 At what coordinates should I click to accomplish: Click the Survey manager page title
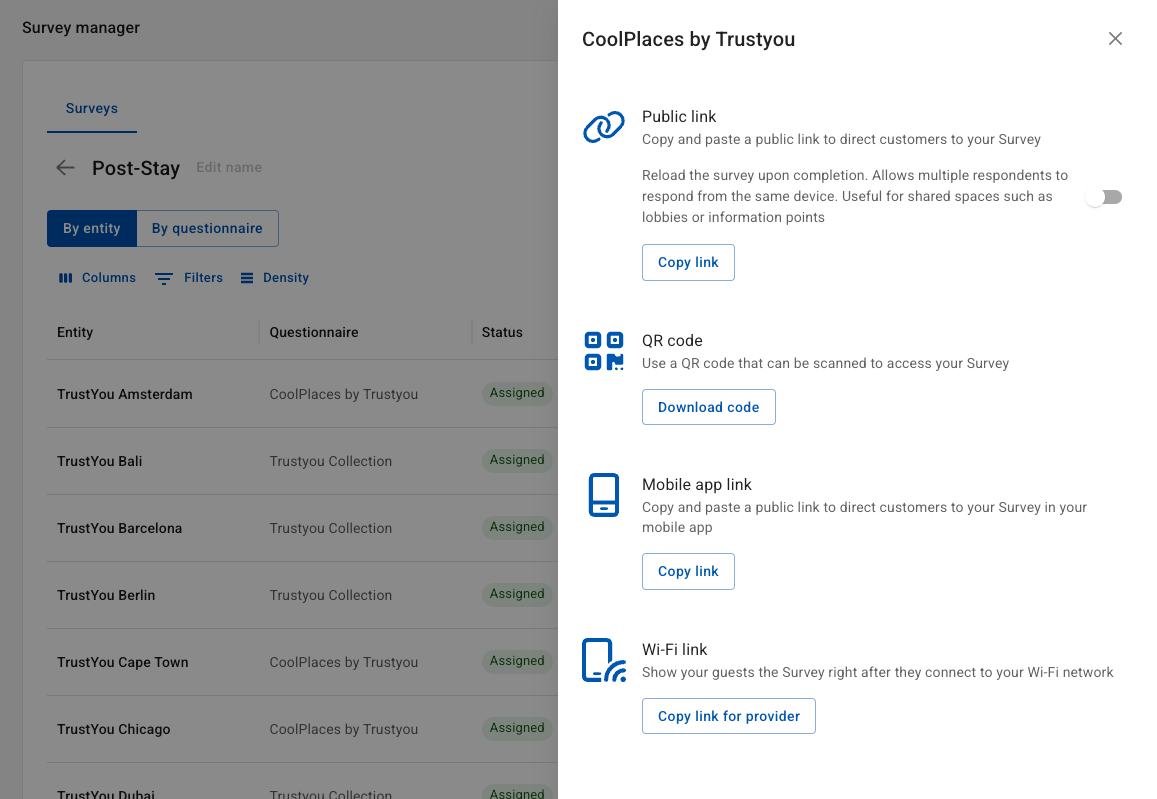pyautogui.click(x=80, y=28)
